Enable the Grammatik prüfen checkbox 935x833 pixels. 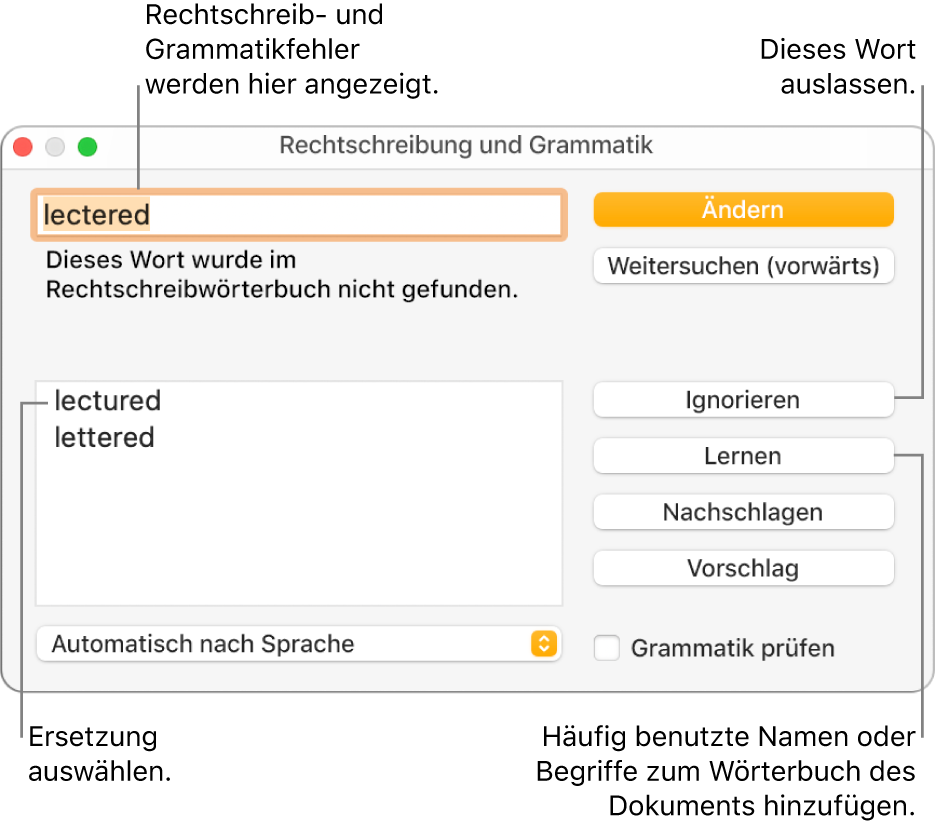point(607,648)
